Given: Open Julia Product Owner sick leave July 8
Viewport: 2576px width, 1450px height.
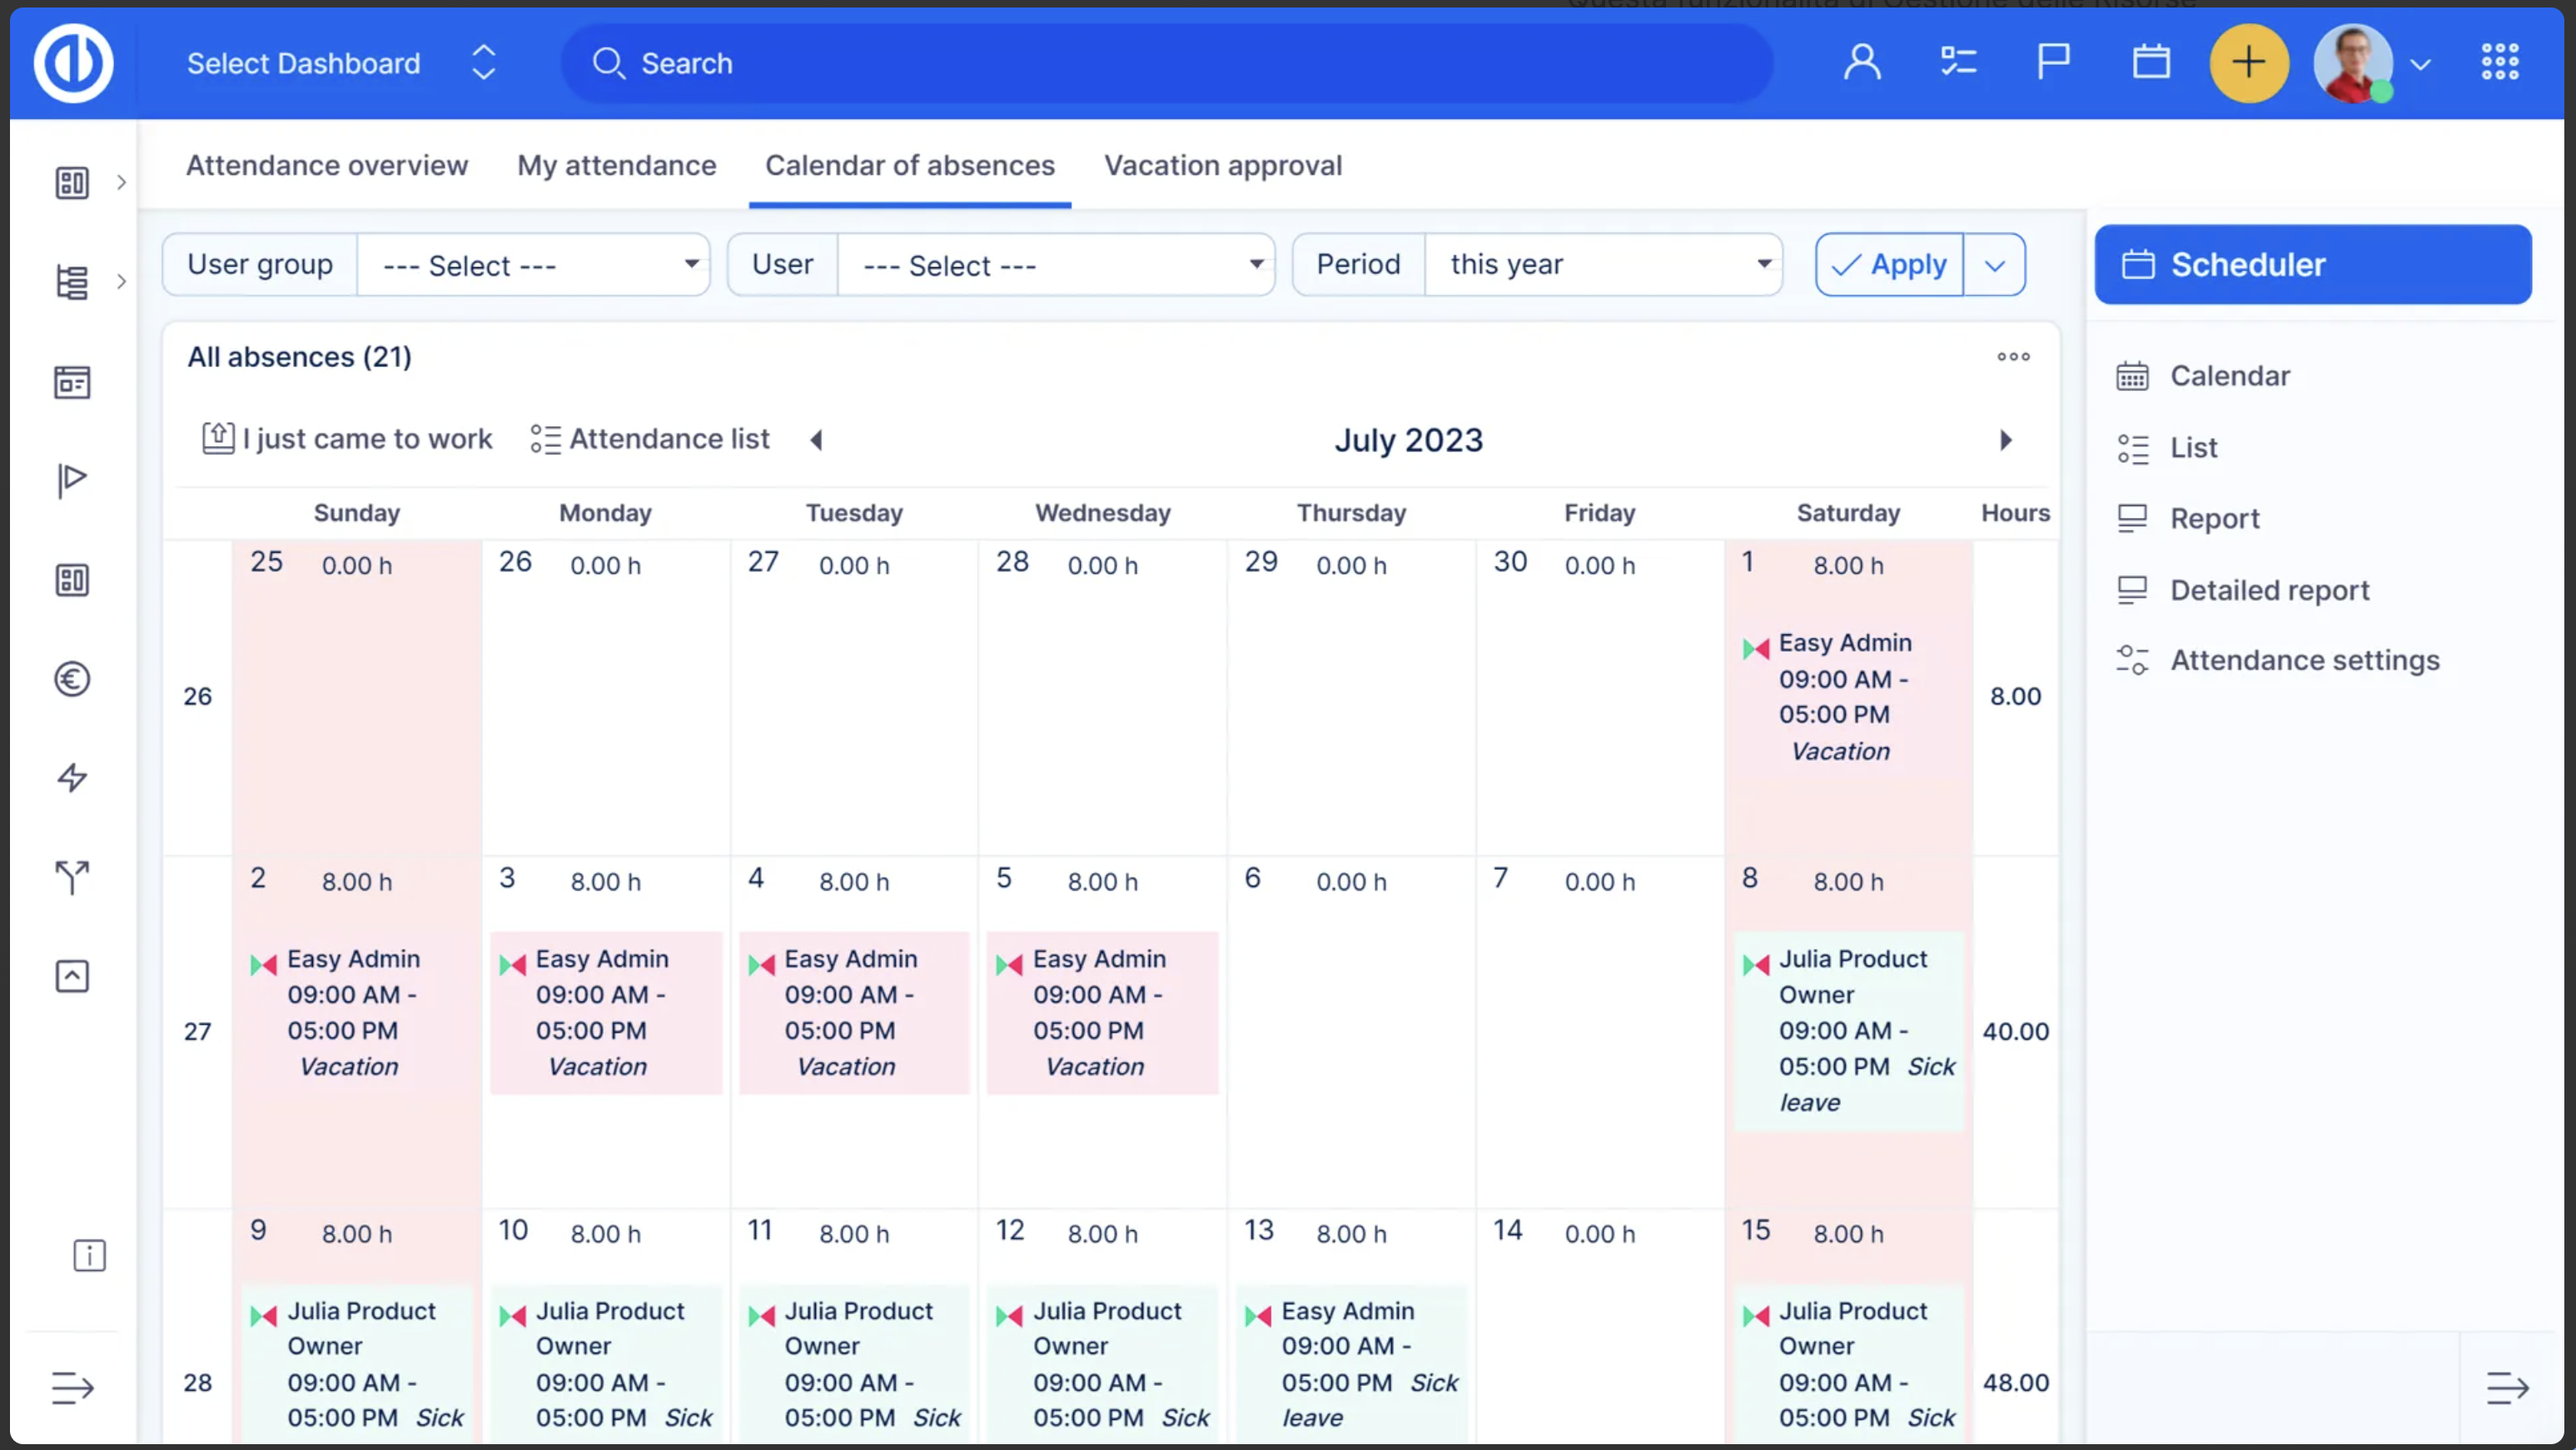Looking at the screenshot, I should tap(1849, 1031).
